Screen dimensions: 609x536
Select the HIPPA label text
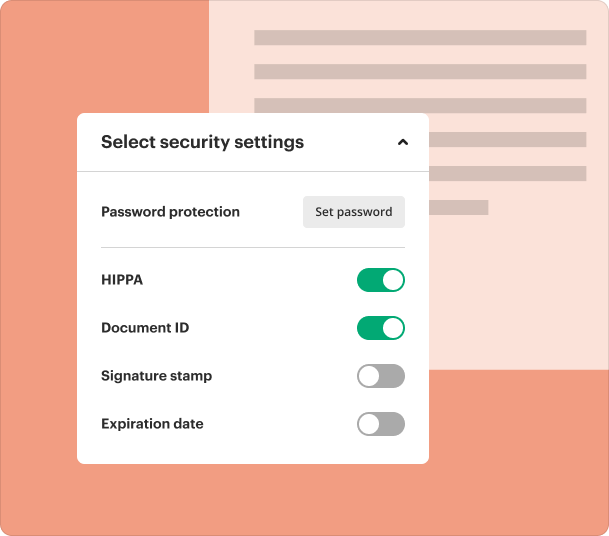(x=122, y=280)
